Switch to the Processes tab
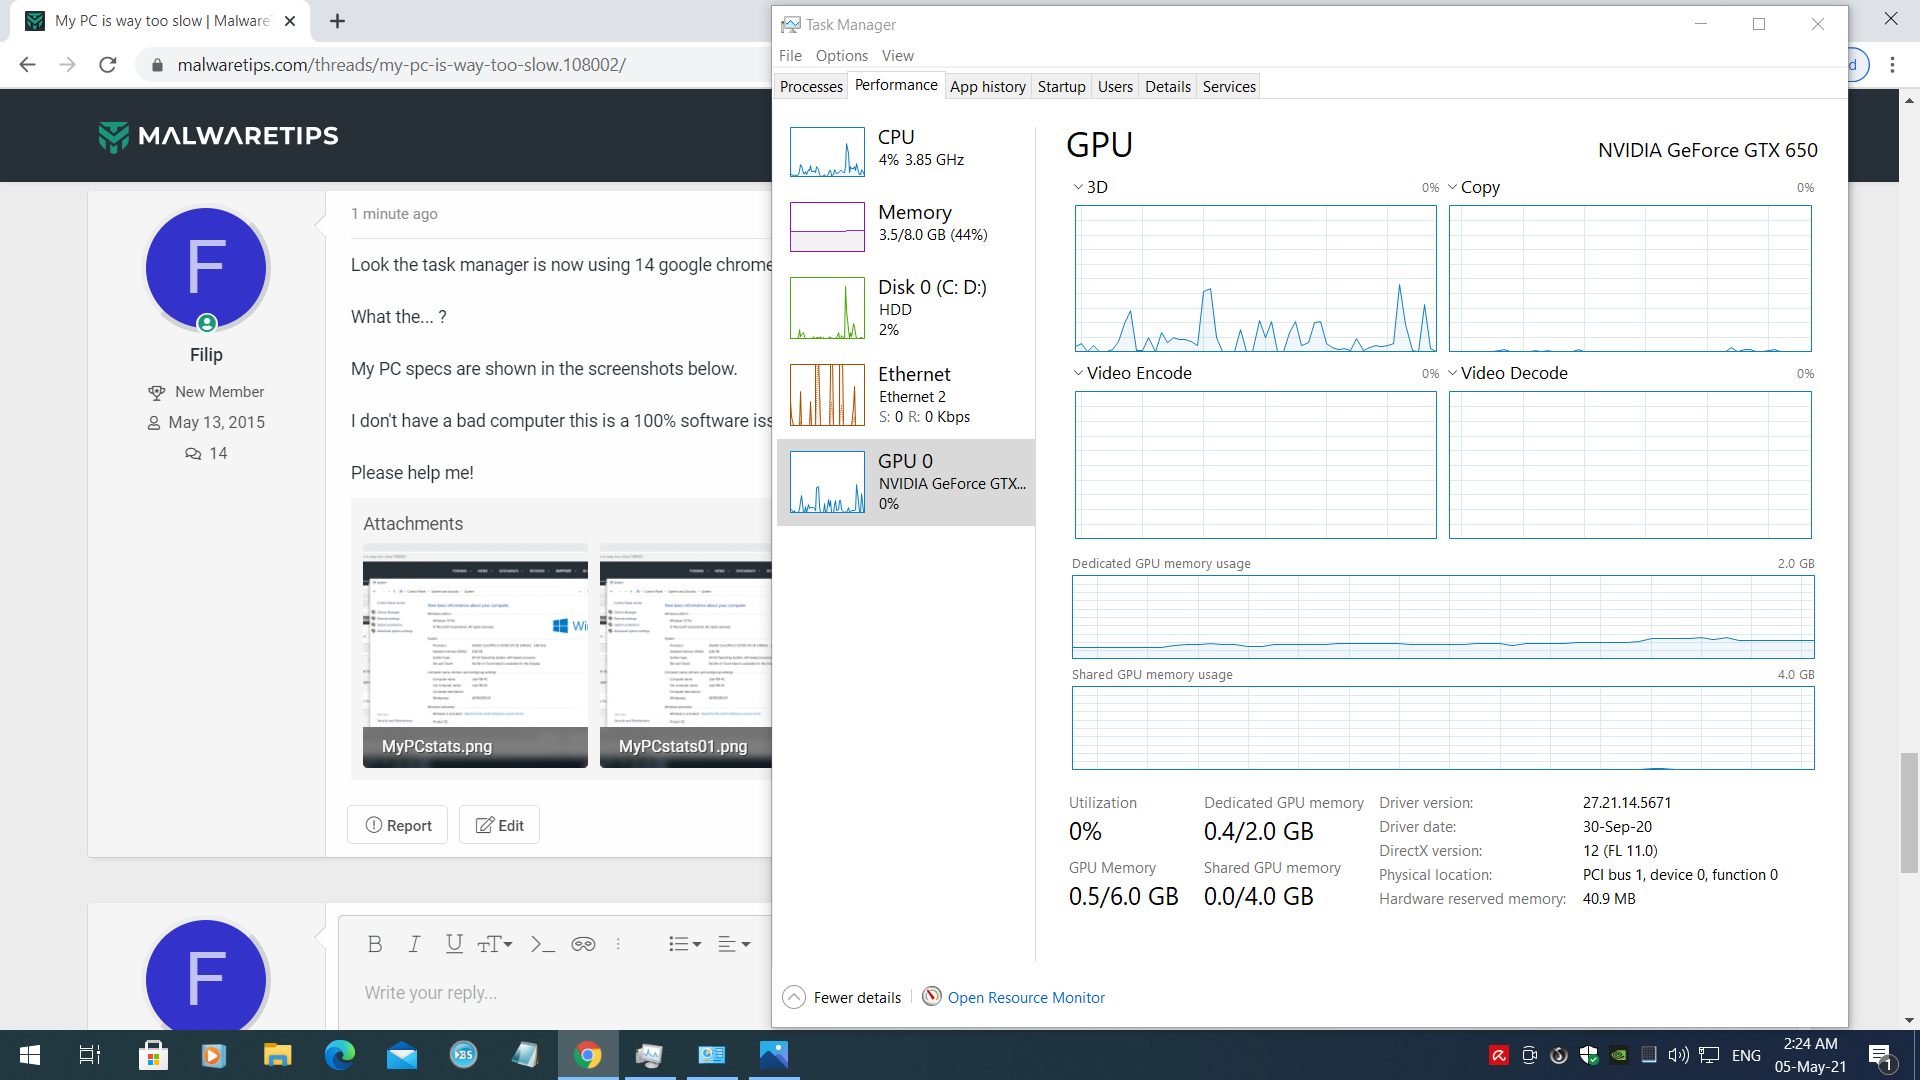 pos(811,87)
